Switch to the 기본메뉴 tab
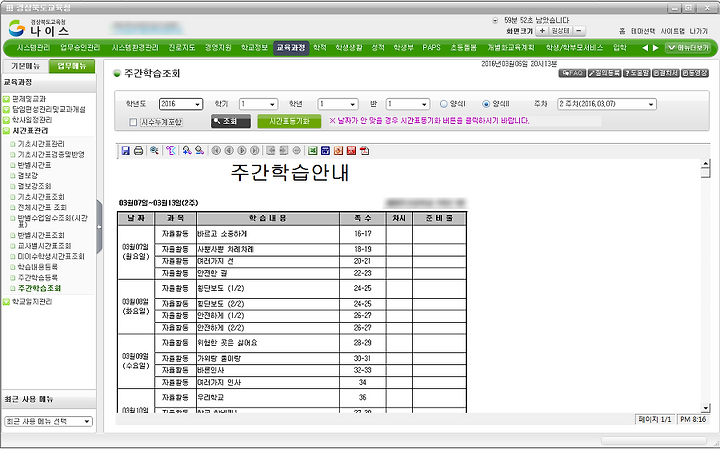The height and width of the screenshot is (449, 720). [x=25, y=66]
